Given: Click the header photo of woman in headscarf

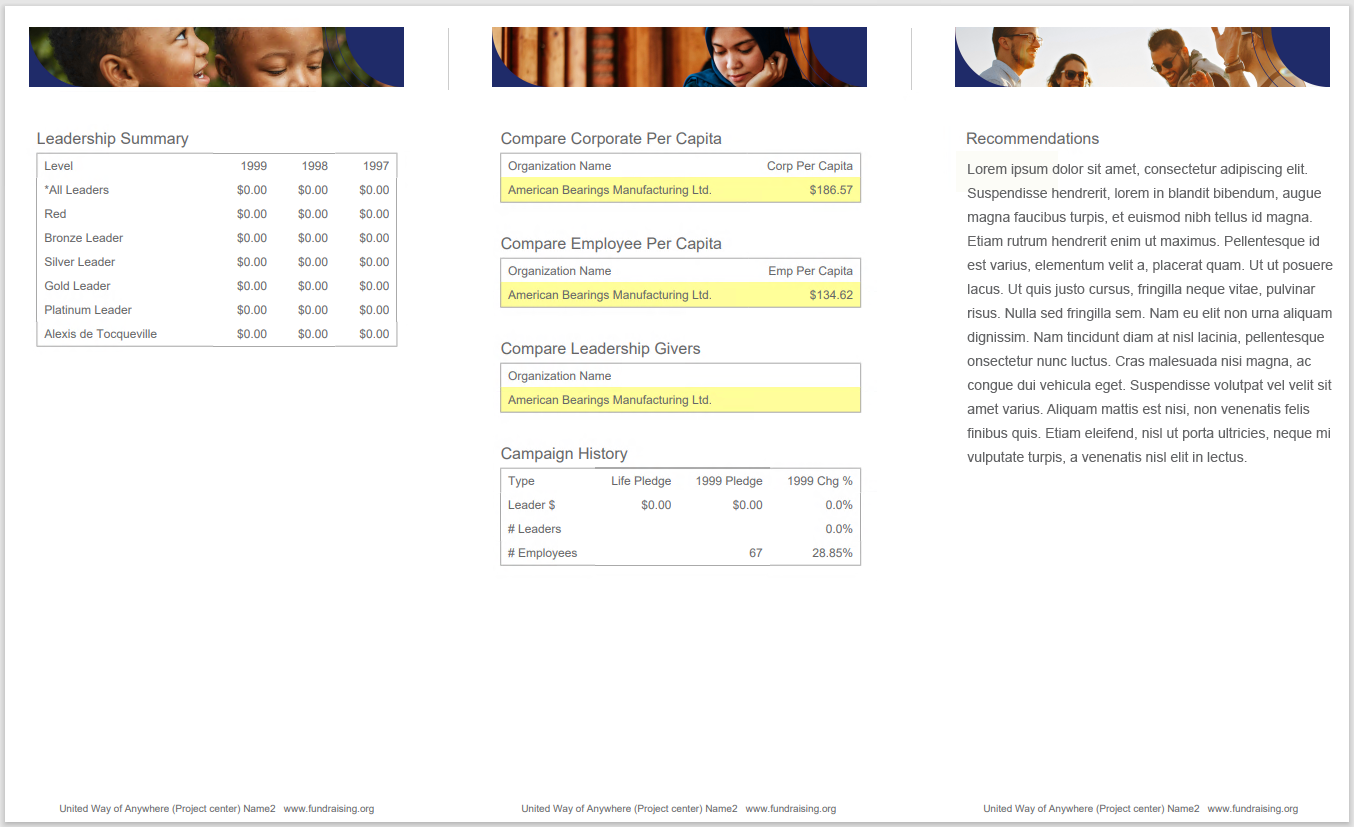Looking at the screenshot, I should [679, 57].
